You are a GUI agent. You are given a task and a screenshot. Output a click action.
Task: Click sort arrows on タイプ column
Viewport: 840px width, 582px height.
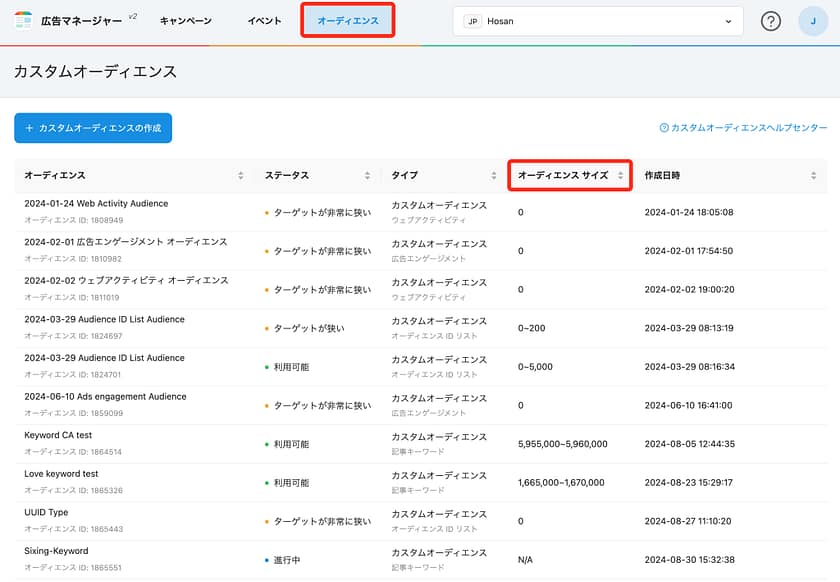(494, 175)
